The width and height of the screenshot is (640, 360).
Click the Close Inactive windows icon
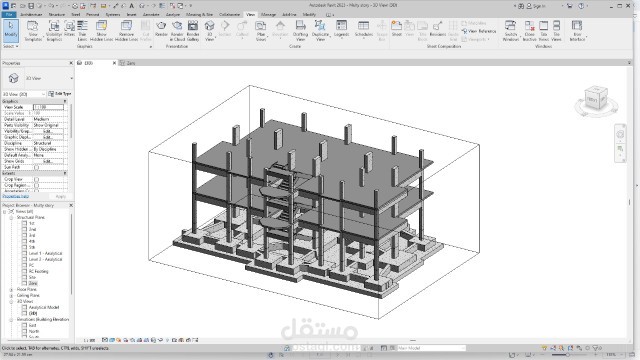click(x=529, y=31)
